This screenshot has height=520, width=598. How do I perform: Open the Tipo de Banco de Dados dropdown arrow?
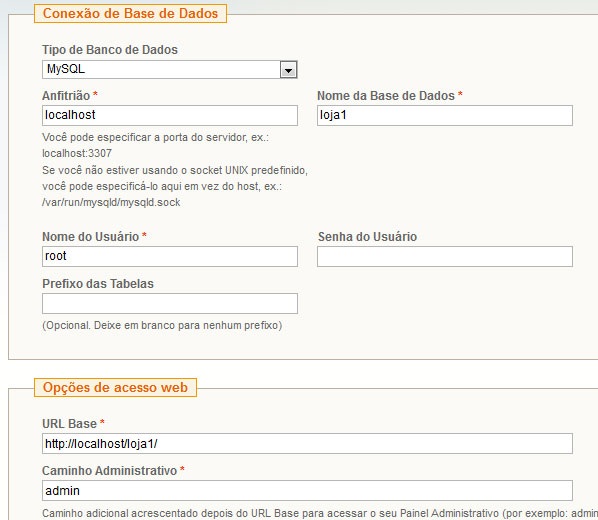coord(288,70)
